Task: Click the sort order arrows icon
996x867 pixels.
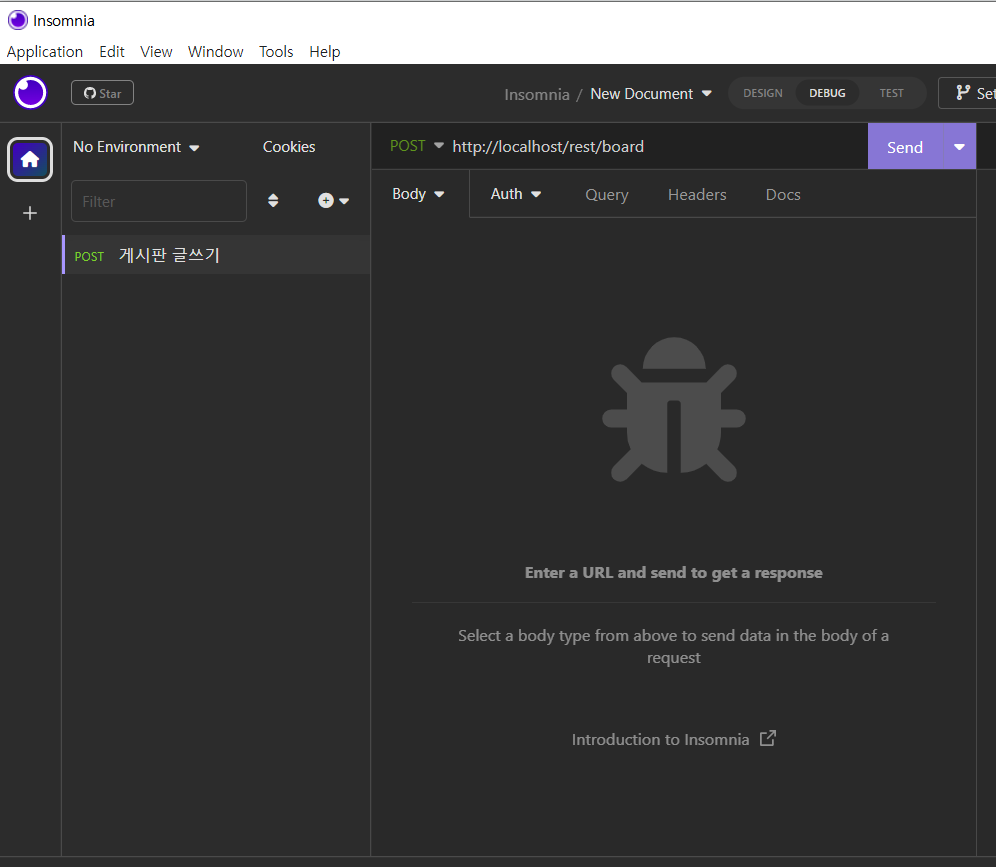Action: (273, 201)
